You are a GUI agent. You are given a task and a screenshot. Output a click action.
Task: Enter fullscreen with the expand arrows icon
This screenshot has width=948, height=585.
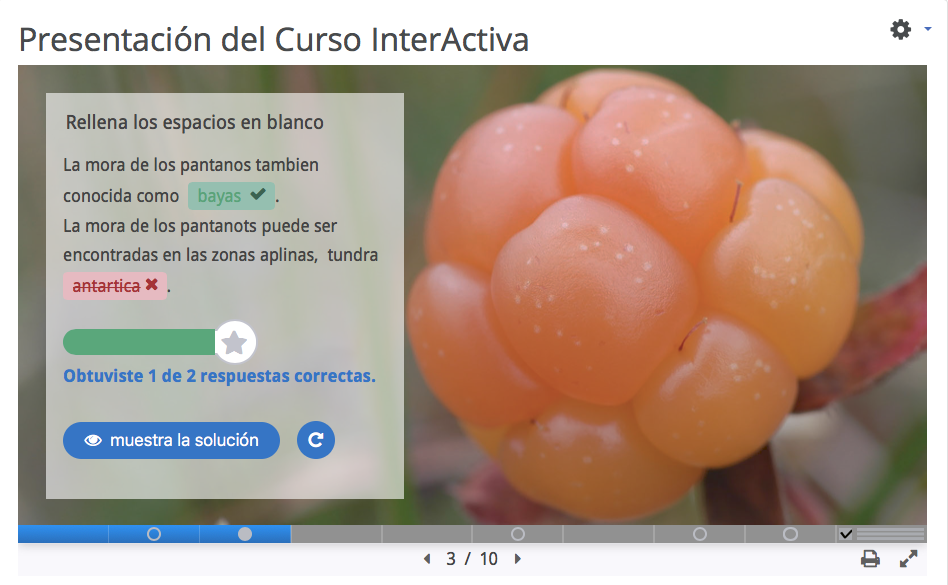[908, 559]
